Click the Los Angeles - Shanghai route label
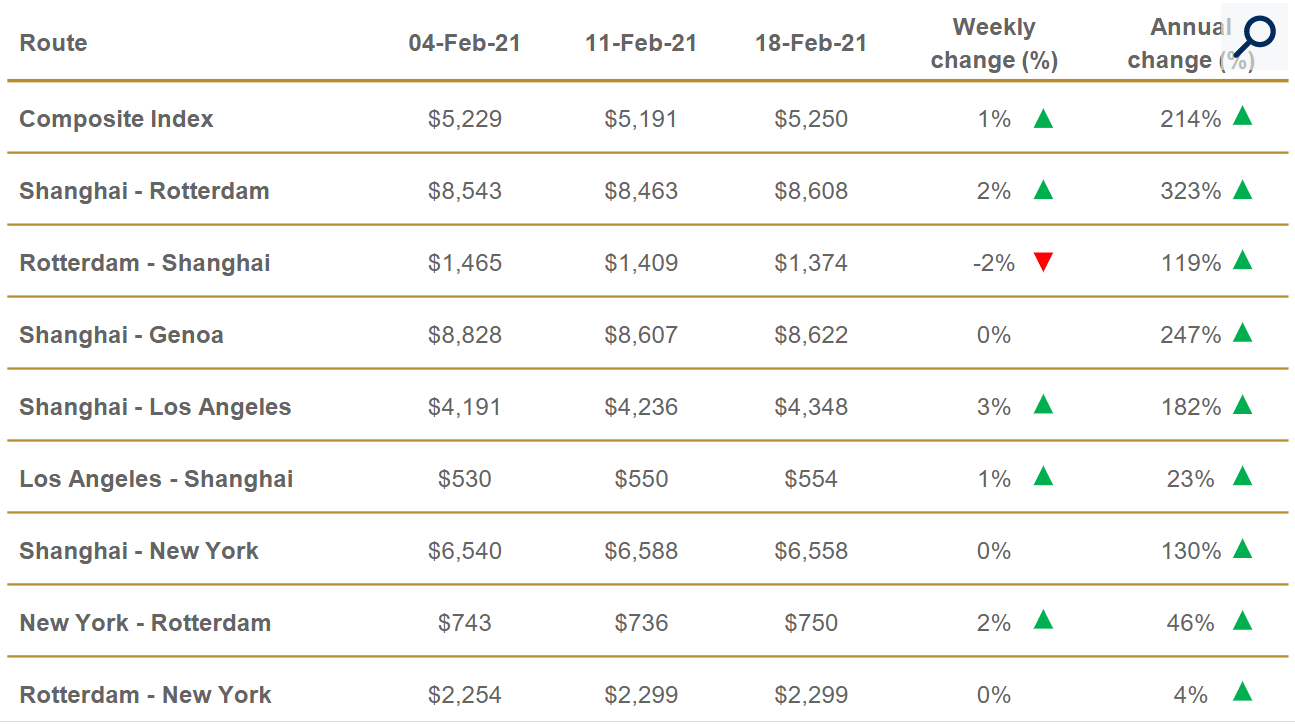Image resolution: width=1295 pixels, height=724 pixels. pyautogui.click(x=156, y=479)
